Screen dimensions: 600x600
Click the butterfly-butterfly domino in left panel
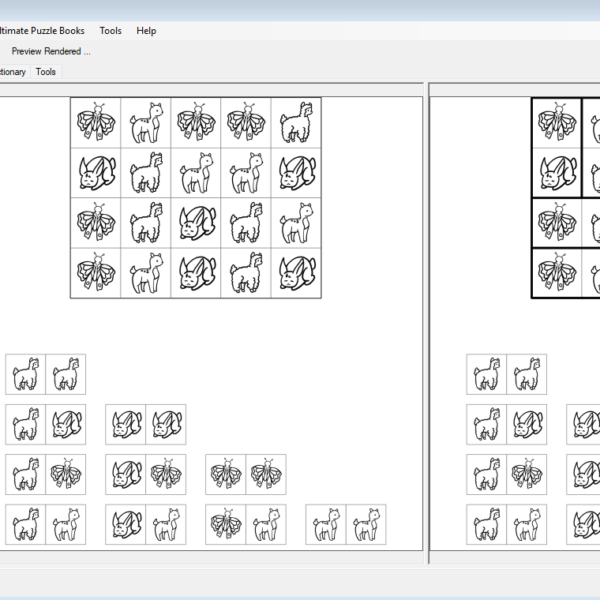pyautogui.click(x=246, y=475)
